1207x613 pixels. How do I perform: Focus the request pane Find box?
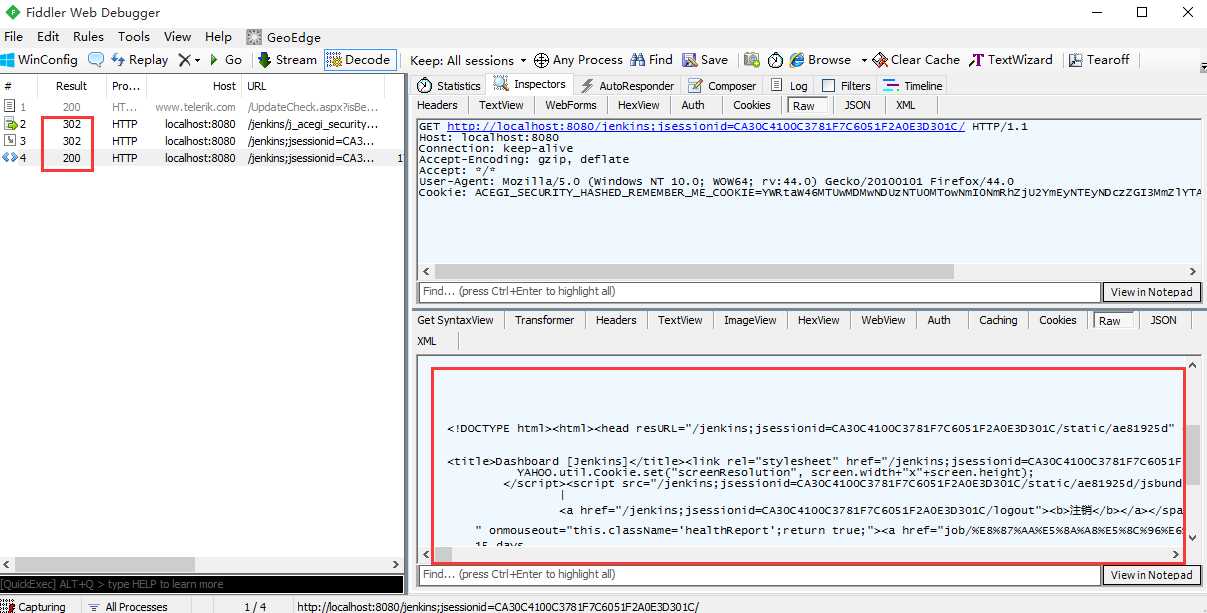click(758, 292)
